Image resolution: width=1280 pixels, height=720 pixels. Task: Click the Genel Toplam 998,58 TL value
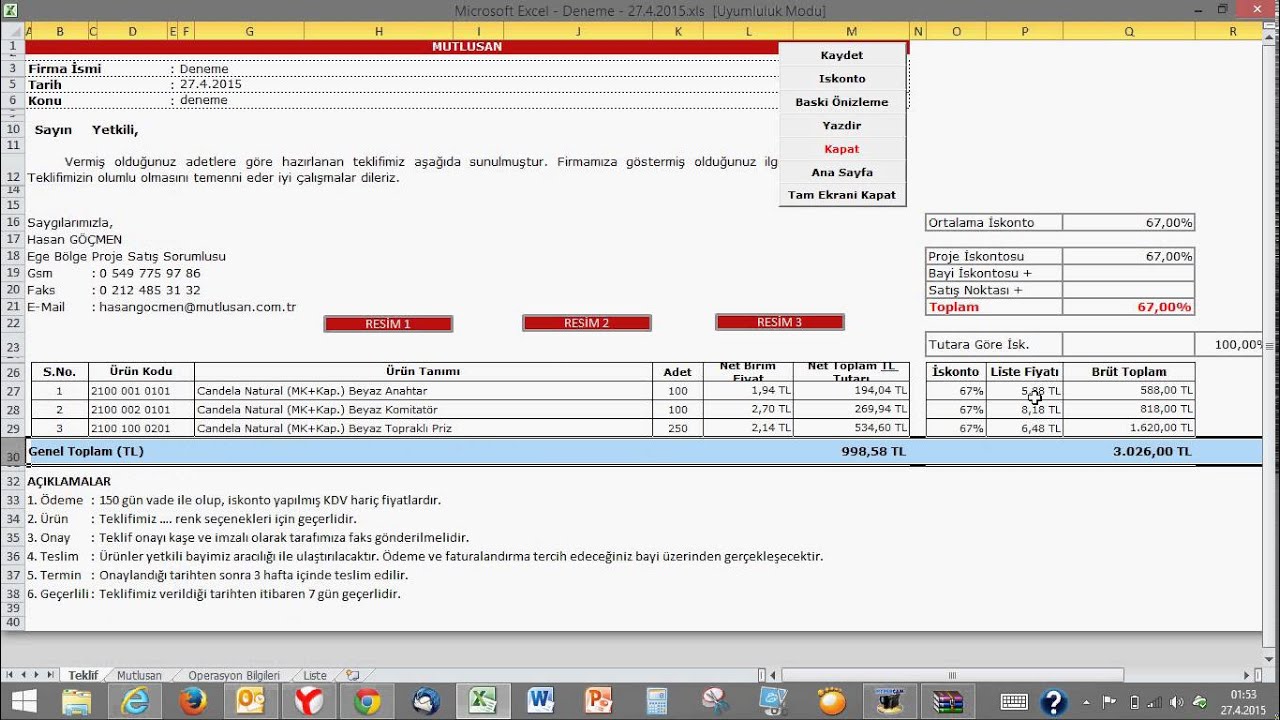[874, 452]
